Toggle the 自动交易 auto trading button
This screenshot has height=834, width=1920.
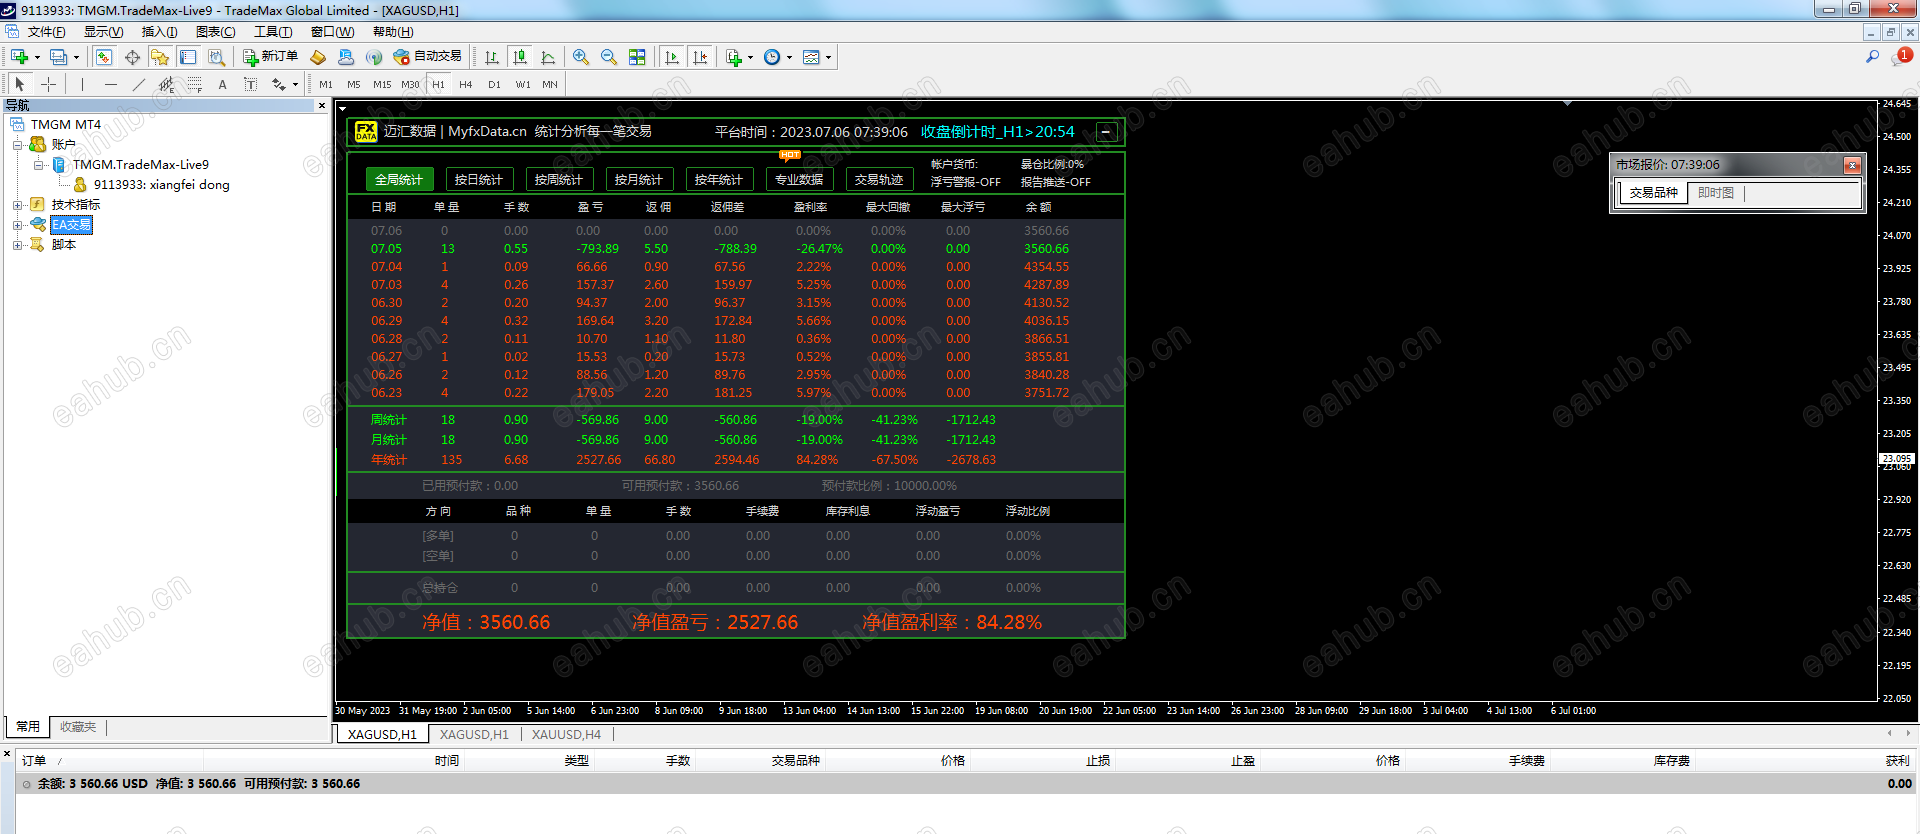pos(428,57)
